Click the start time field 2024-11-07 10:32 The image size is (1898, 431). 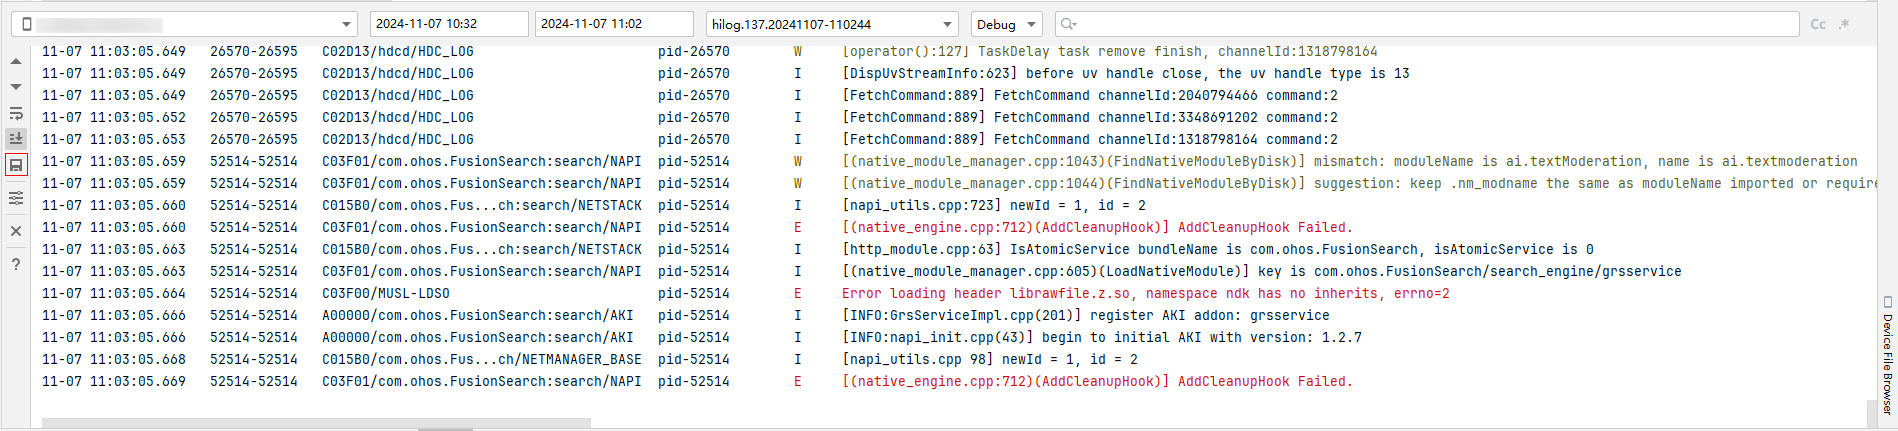pyautogui.click(x=449, y=24)
